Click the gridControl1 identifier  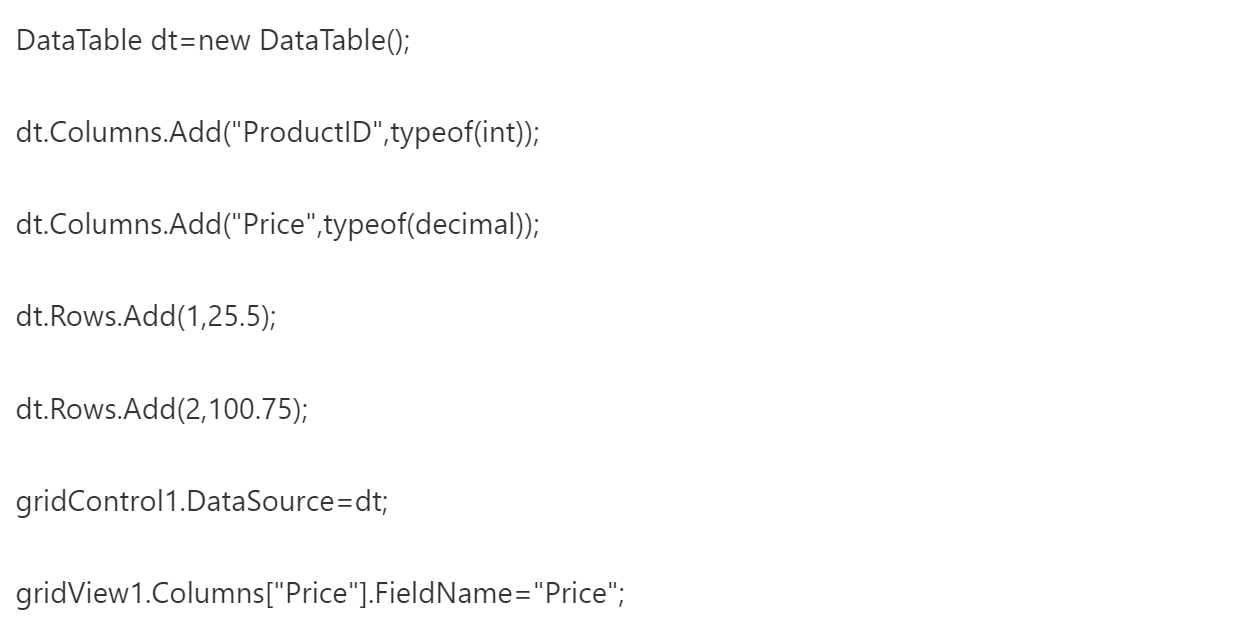pyautogui.click(x=98, y=503)
